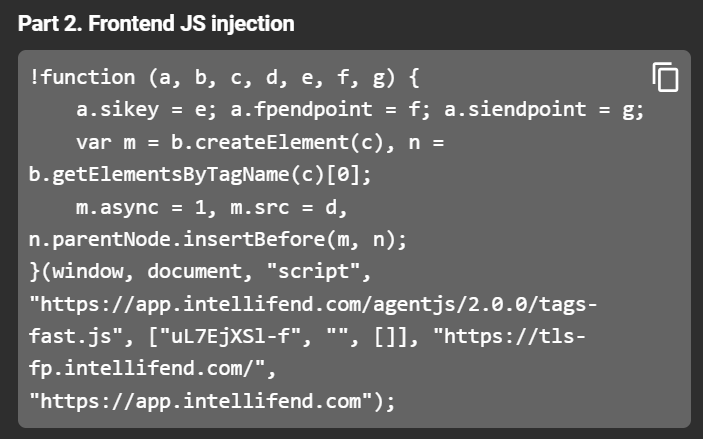The image size is (703, 439).
Task: Click the "a.siendpoint = g" assignment
Action: 539,110
